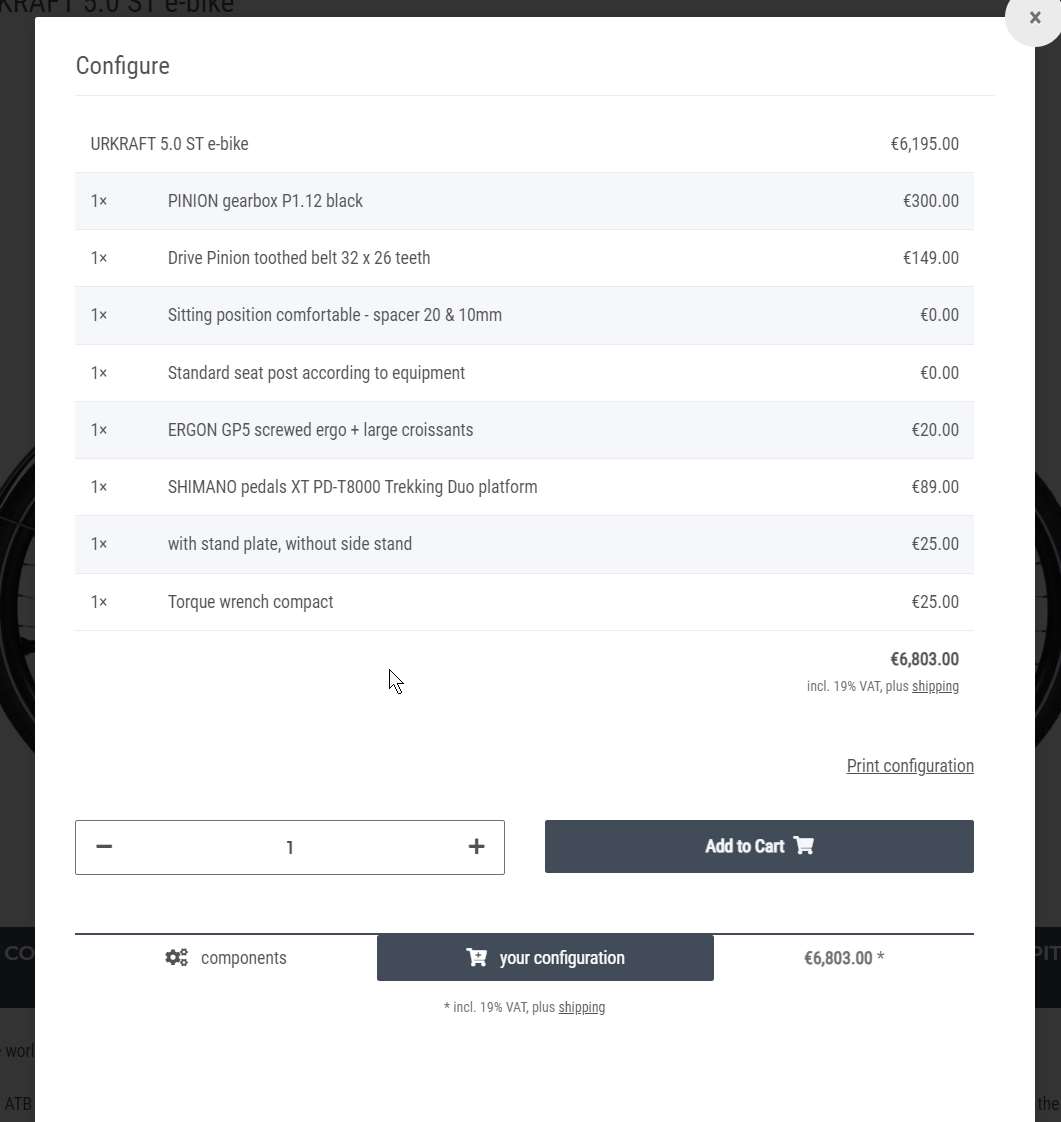Select the SHIMANO pedals XT PD-T8000 row

[x=352, y=487]
